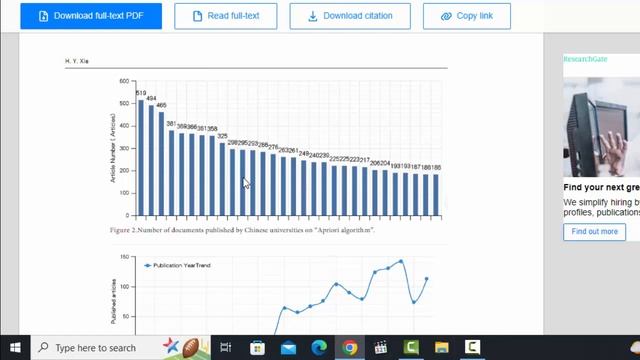The image size is (640, 360).
Task: Copy link to this publication
Action: 467,16
